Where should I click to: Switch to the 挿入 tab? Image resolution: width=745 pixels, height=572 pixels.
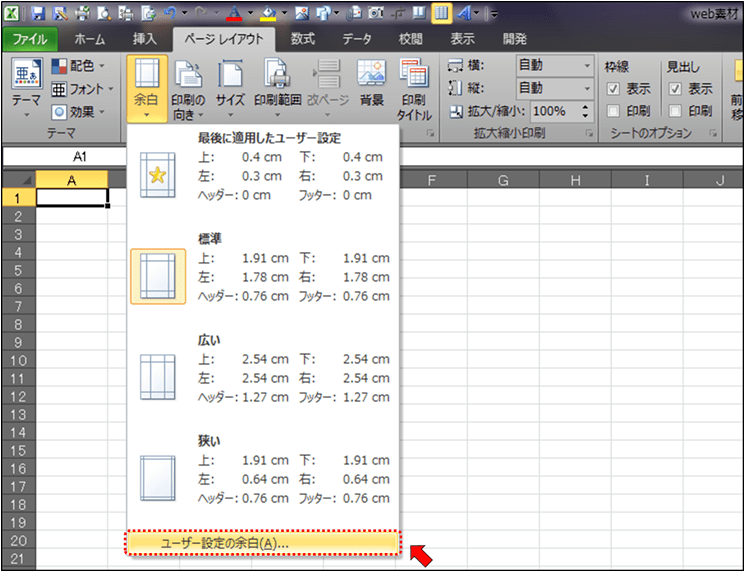[x=144, y=39]
